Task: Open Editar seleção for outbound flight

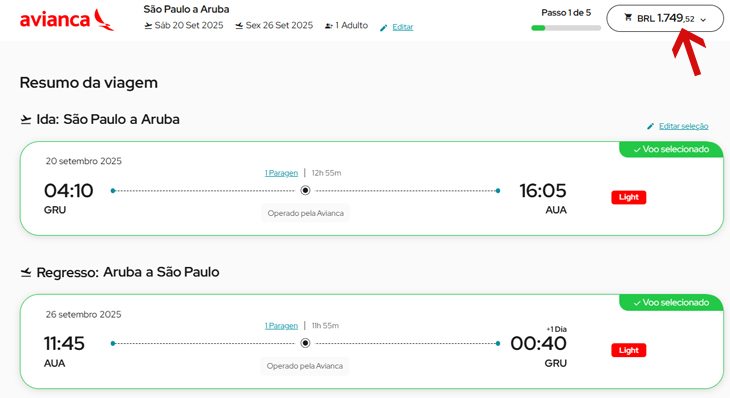Action: pyautogui.click(x=683, y=126)
